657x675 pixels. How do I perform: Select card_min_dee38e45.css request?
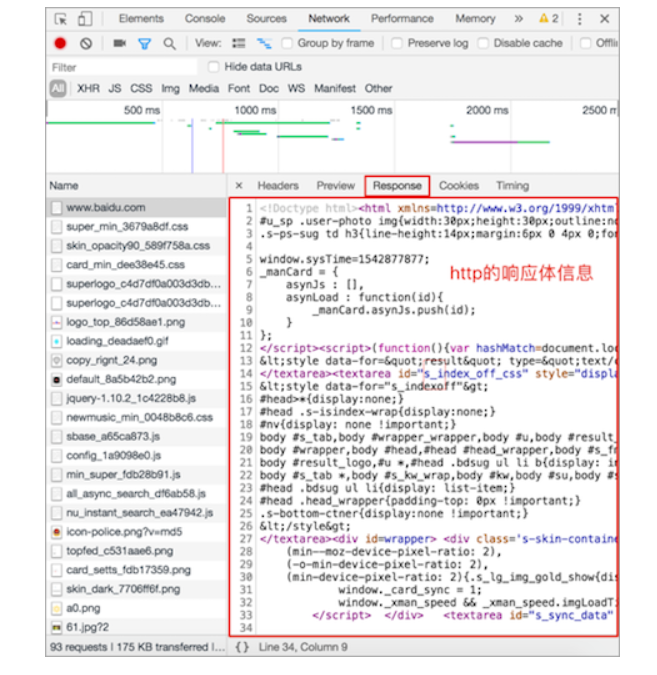(x=136, y=265)
